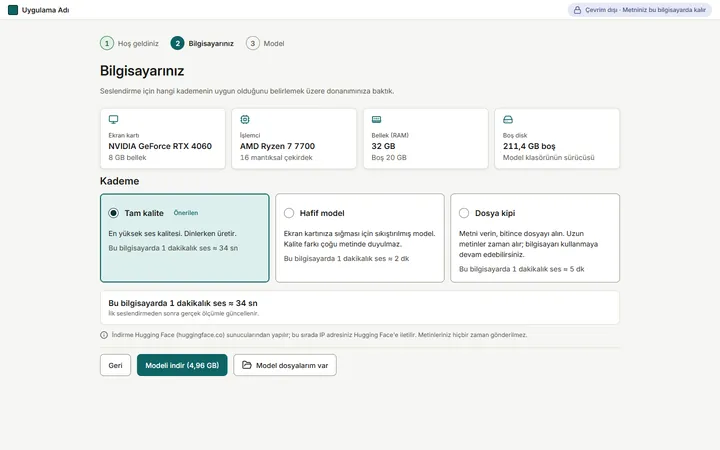This screenshot has height=450, width=720.
Task: Click the CPU chip icon on processor card
Action: [245, 119]
